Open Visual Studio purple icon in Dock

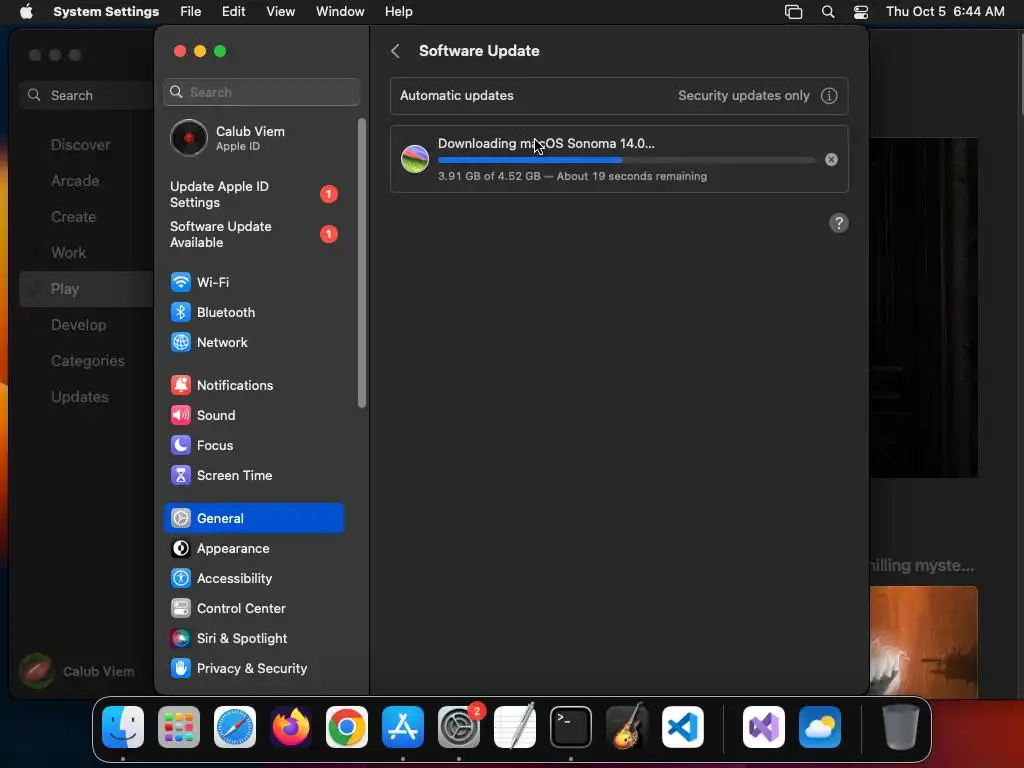tap(763, 727)
